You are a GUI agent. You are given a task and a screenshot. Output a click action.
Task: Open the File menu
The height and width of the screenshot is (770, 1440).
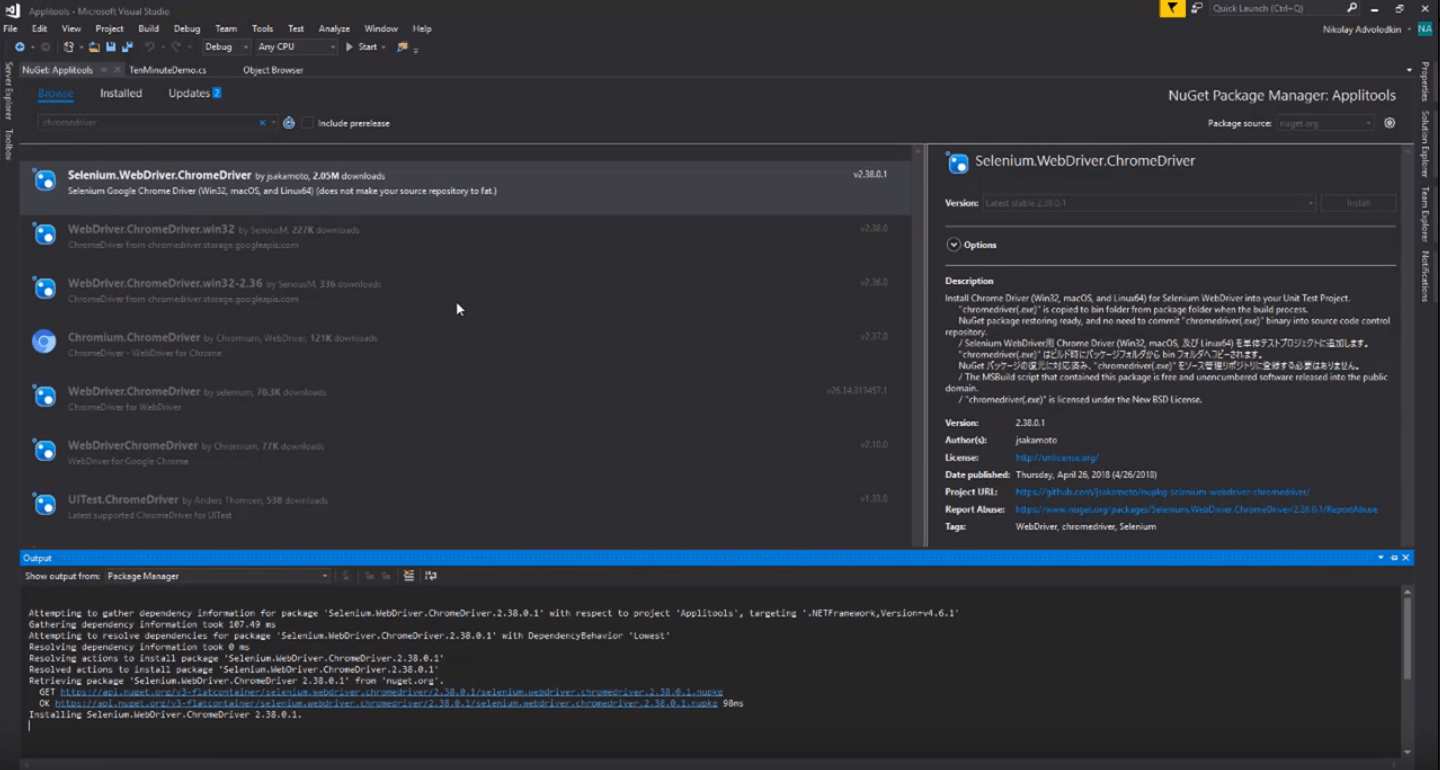[x=10, y=29]
